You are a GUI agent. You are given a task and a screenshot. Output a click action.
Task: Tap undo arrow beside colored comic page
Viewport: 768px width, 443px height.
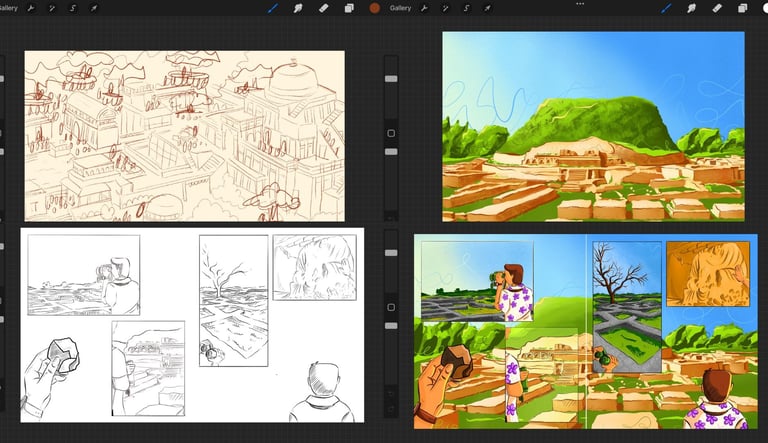coord(391,394)
